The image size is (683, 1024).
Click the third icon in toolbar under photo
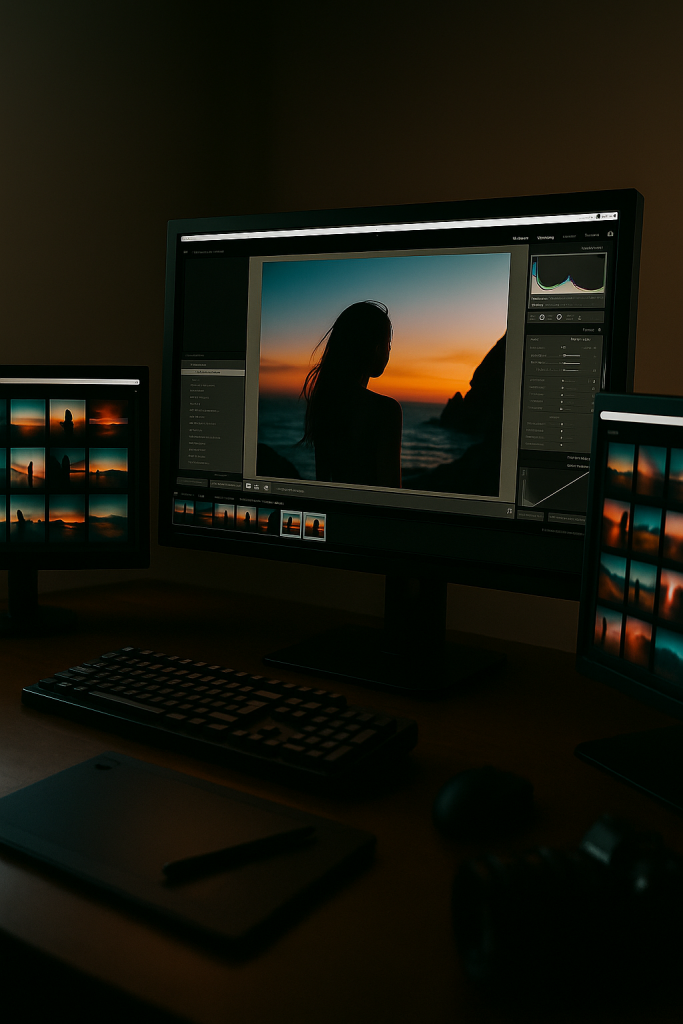click(x=267, y=487)
